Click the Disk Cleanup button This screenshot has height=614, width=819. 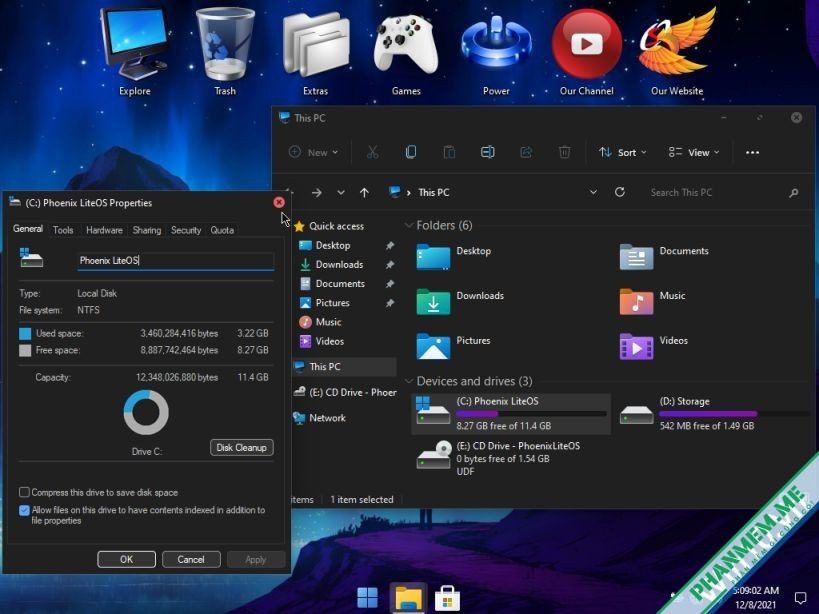(241, 447)
